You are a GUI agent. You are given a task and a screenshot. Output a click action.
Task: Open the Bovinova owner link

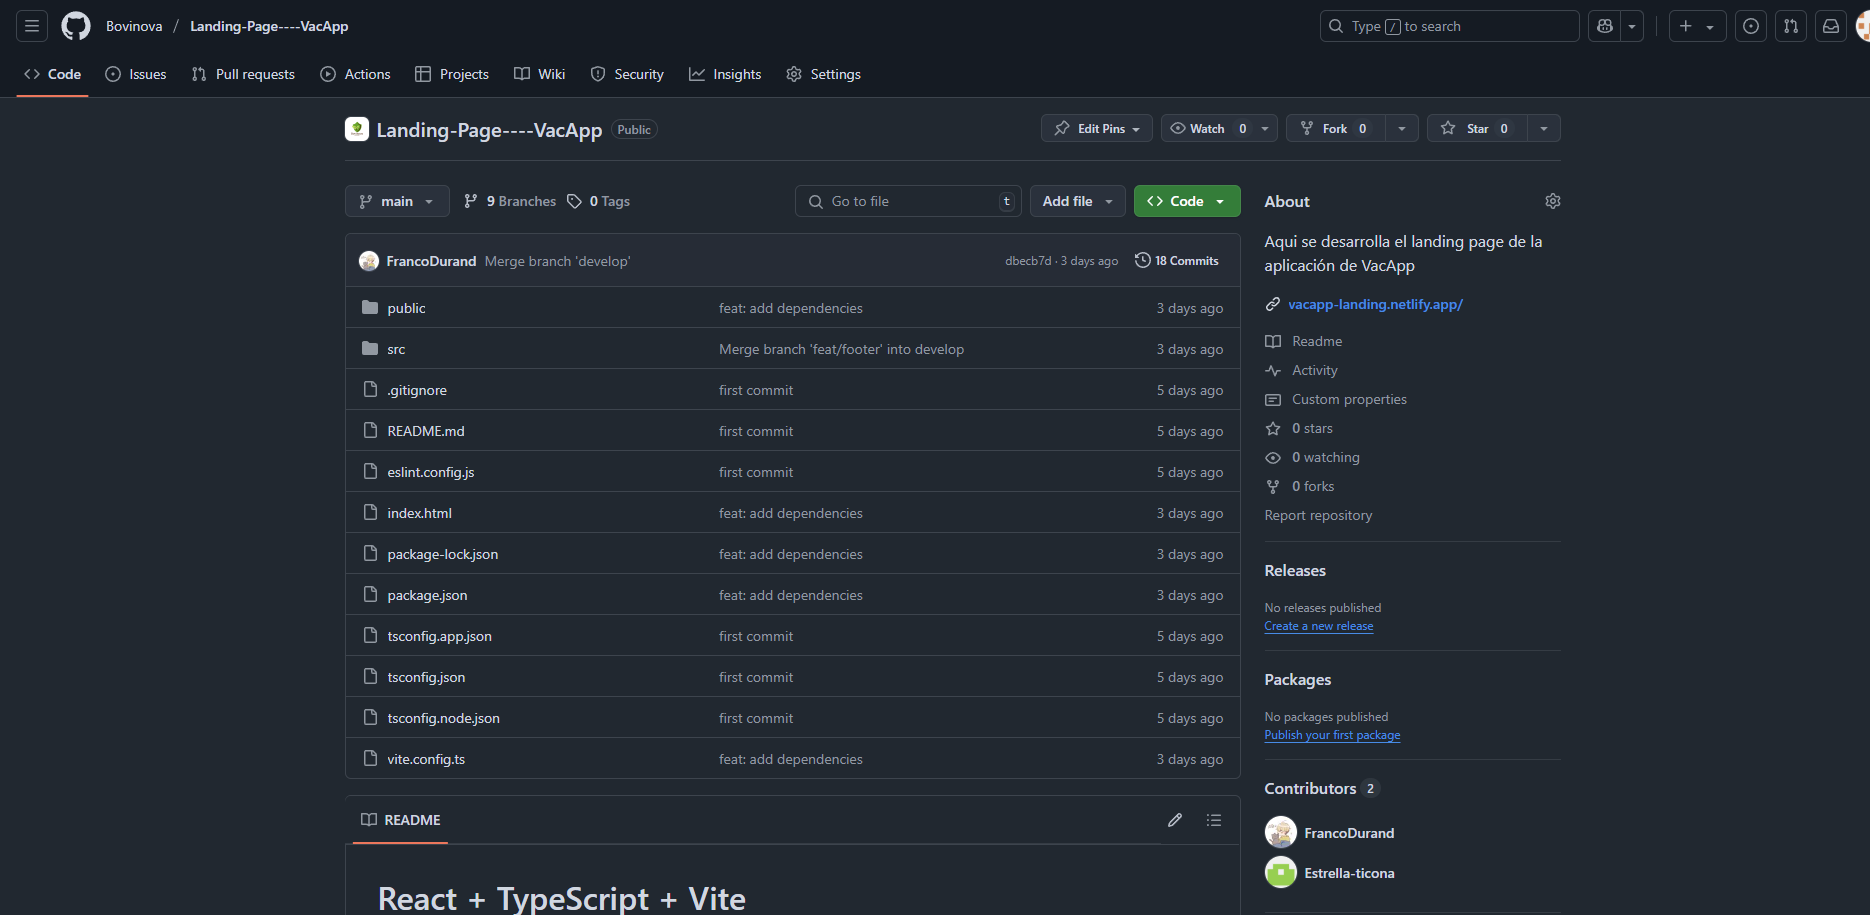point(134,26)
